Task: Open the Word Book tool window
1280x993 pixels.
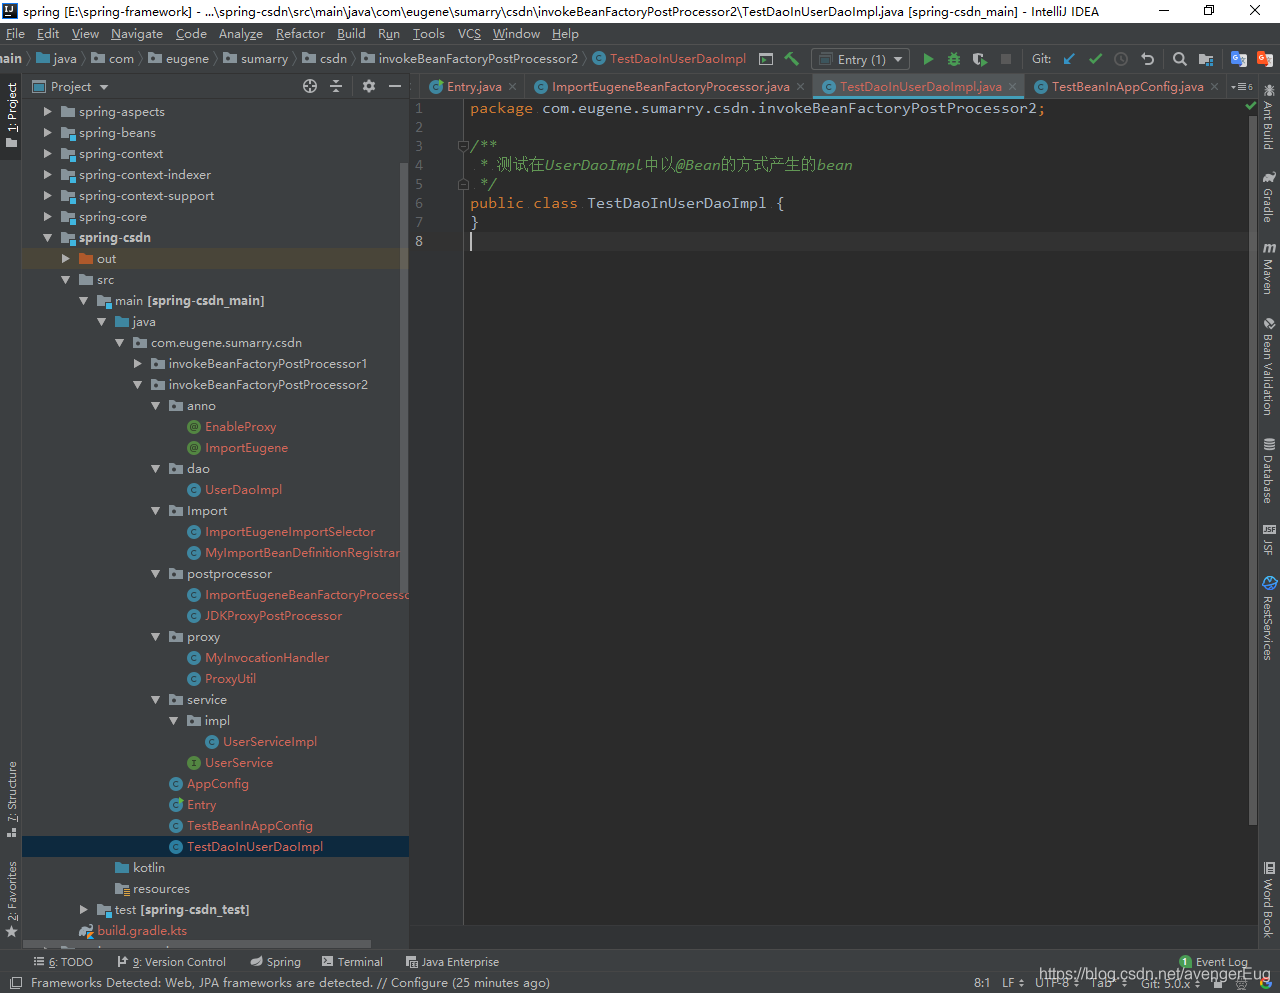Action: pyautogui.click(x=1269, y=898)
